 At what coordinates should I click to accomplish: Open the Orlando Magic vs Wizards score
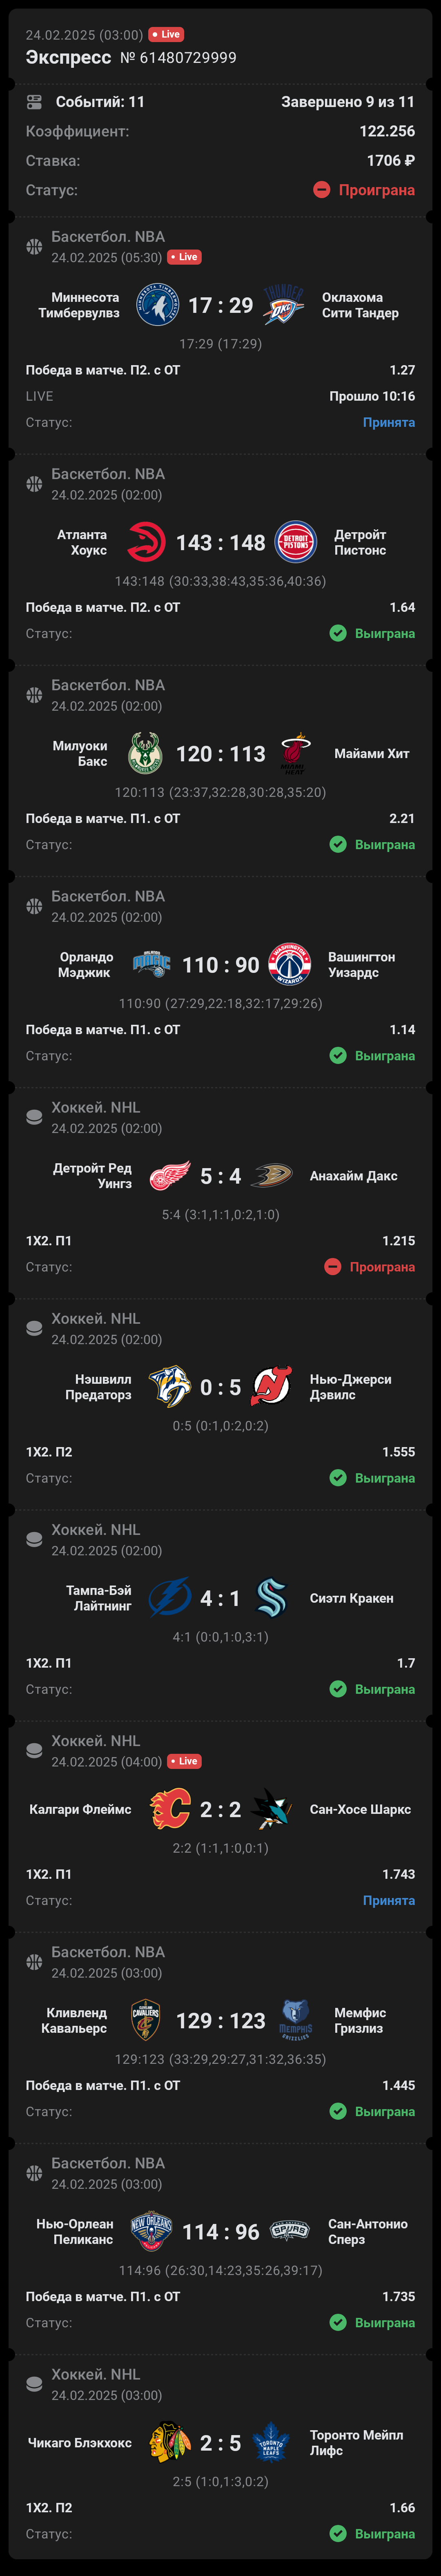(221, 965)
